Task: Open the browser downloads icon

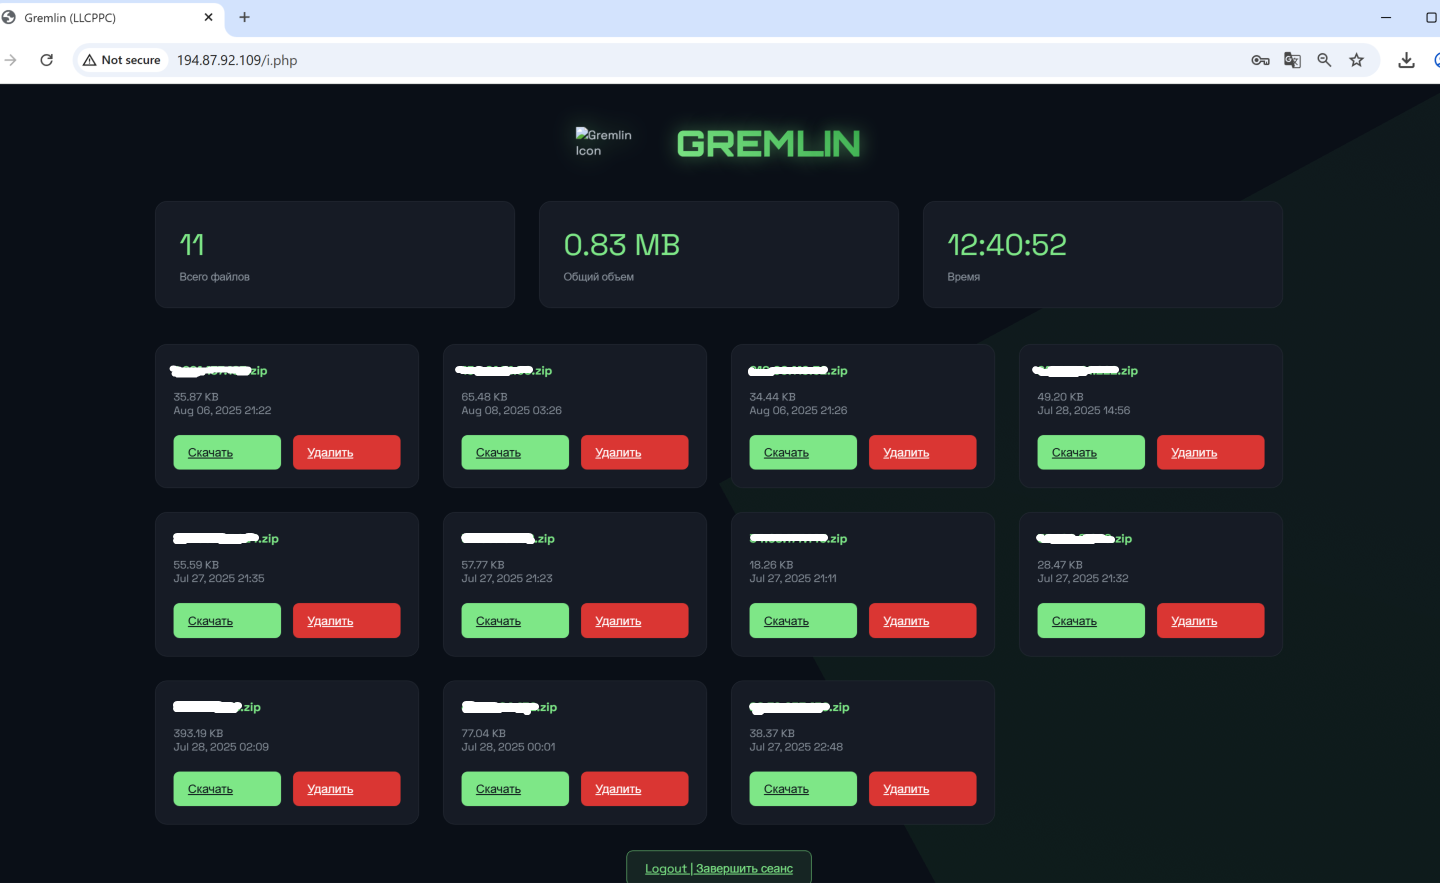Action: tap(1406, 60)
